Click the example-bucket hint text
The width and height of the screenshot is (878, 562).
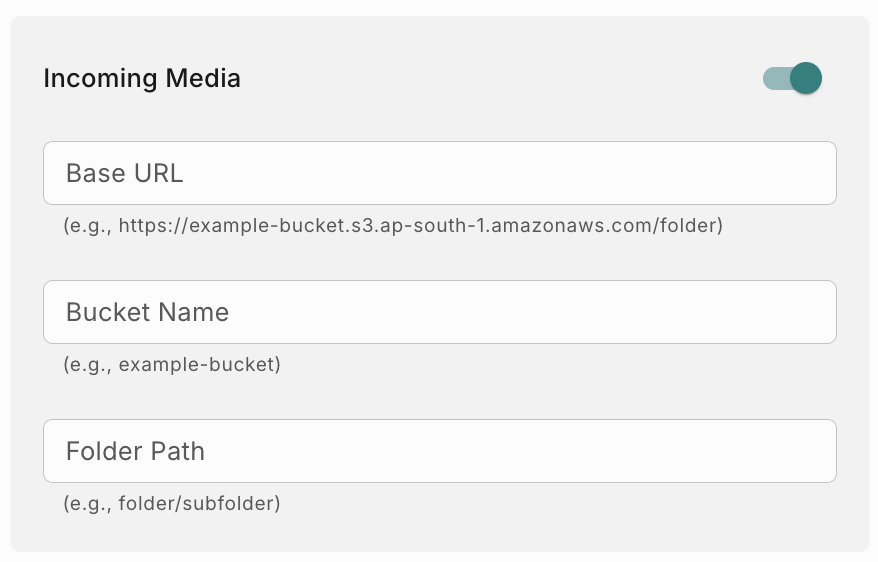172,365
